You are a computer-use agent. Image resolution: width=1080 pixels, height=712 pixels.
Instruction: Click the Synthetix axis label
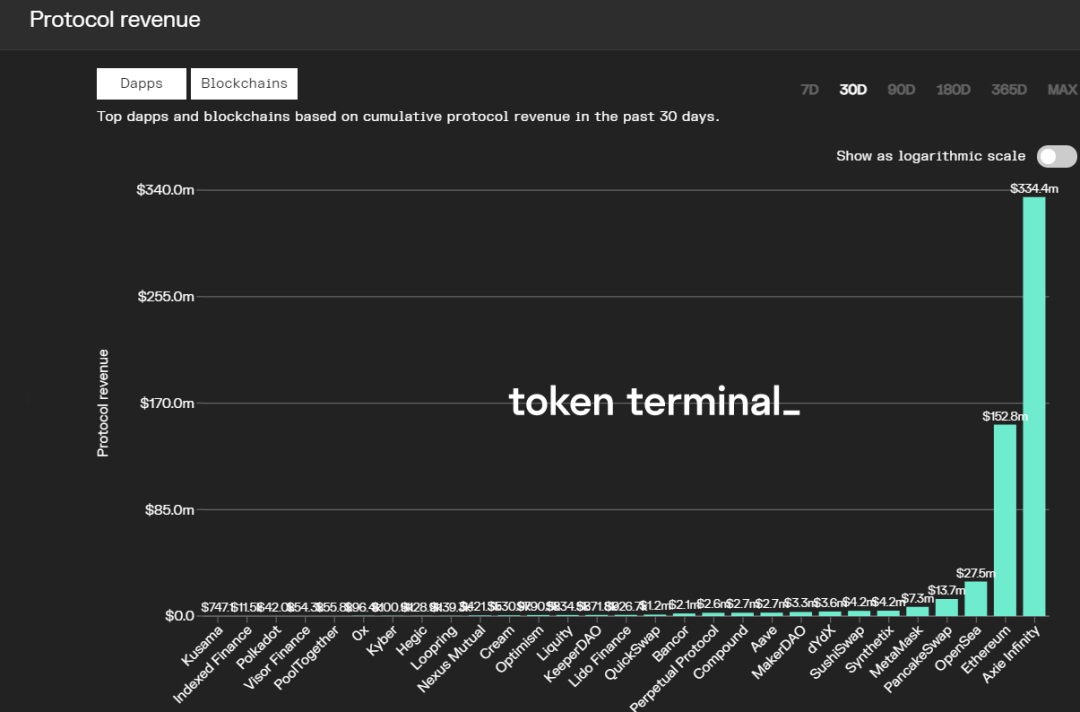pyautogui.click(x=869, y=650)
